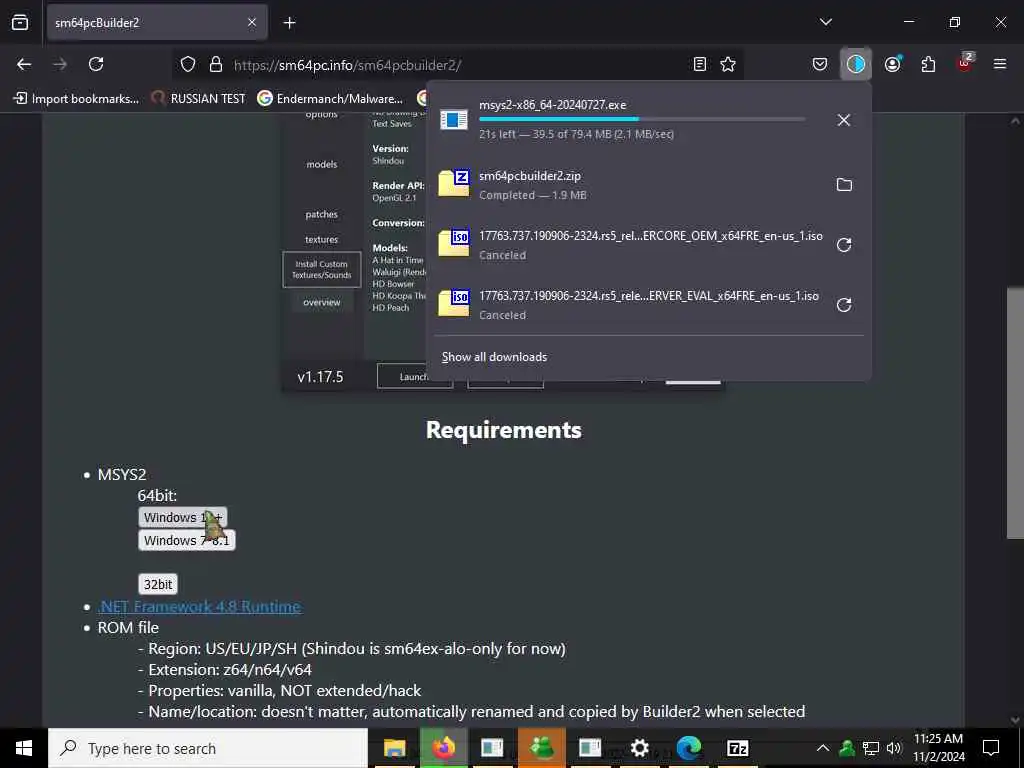1024x768 pixels.
Task: View site security padlock info
Action: (x=216, y=64)
